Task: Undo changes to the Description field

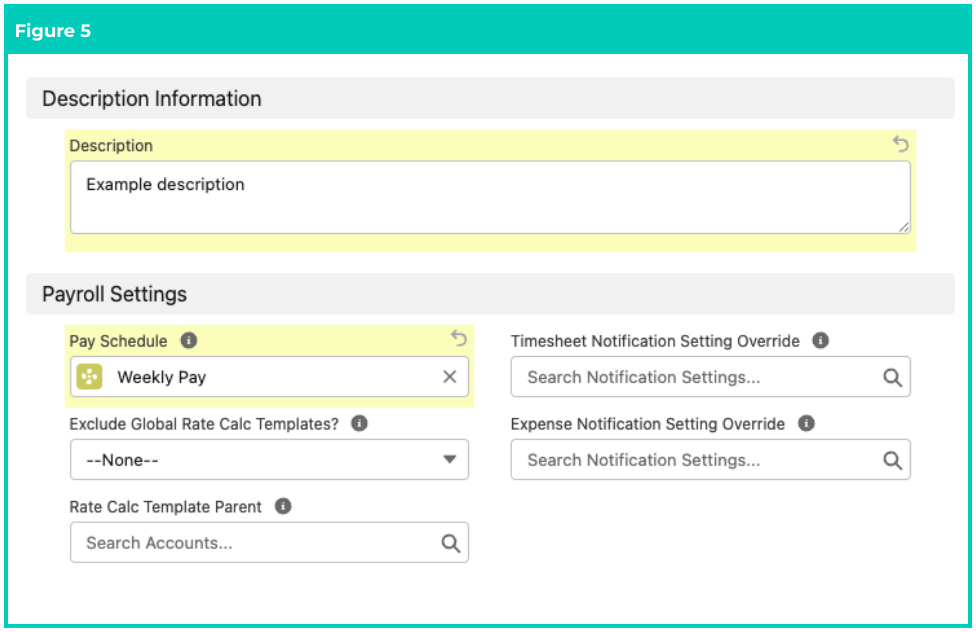Action: click(x=900, y=144)
